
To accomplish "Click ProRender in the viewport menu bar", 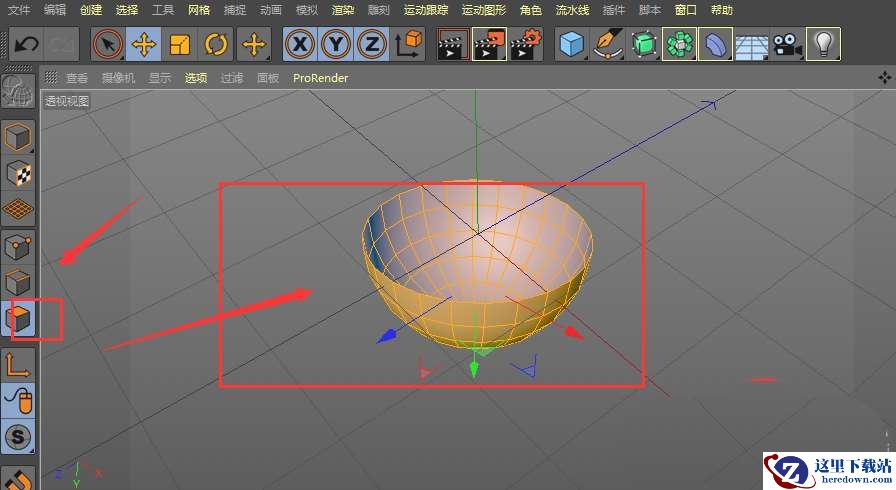I will (x=320, y=78).
